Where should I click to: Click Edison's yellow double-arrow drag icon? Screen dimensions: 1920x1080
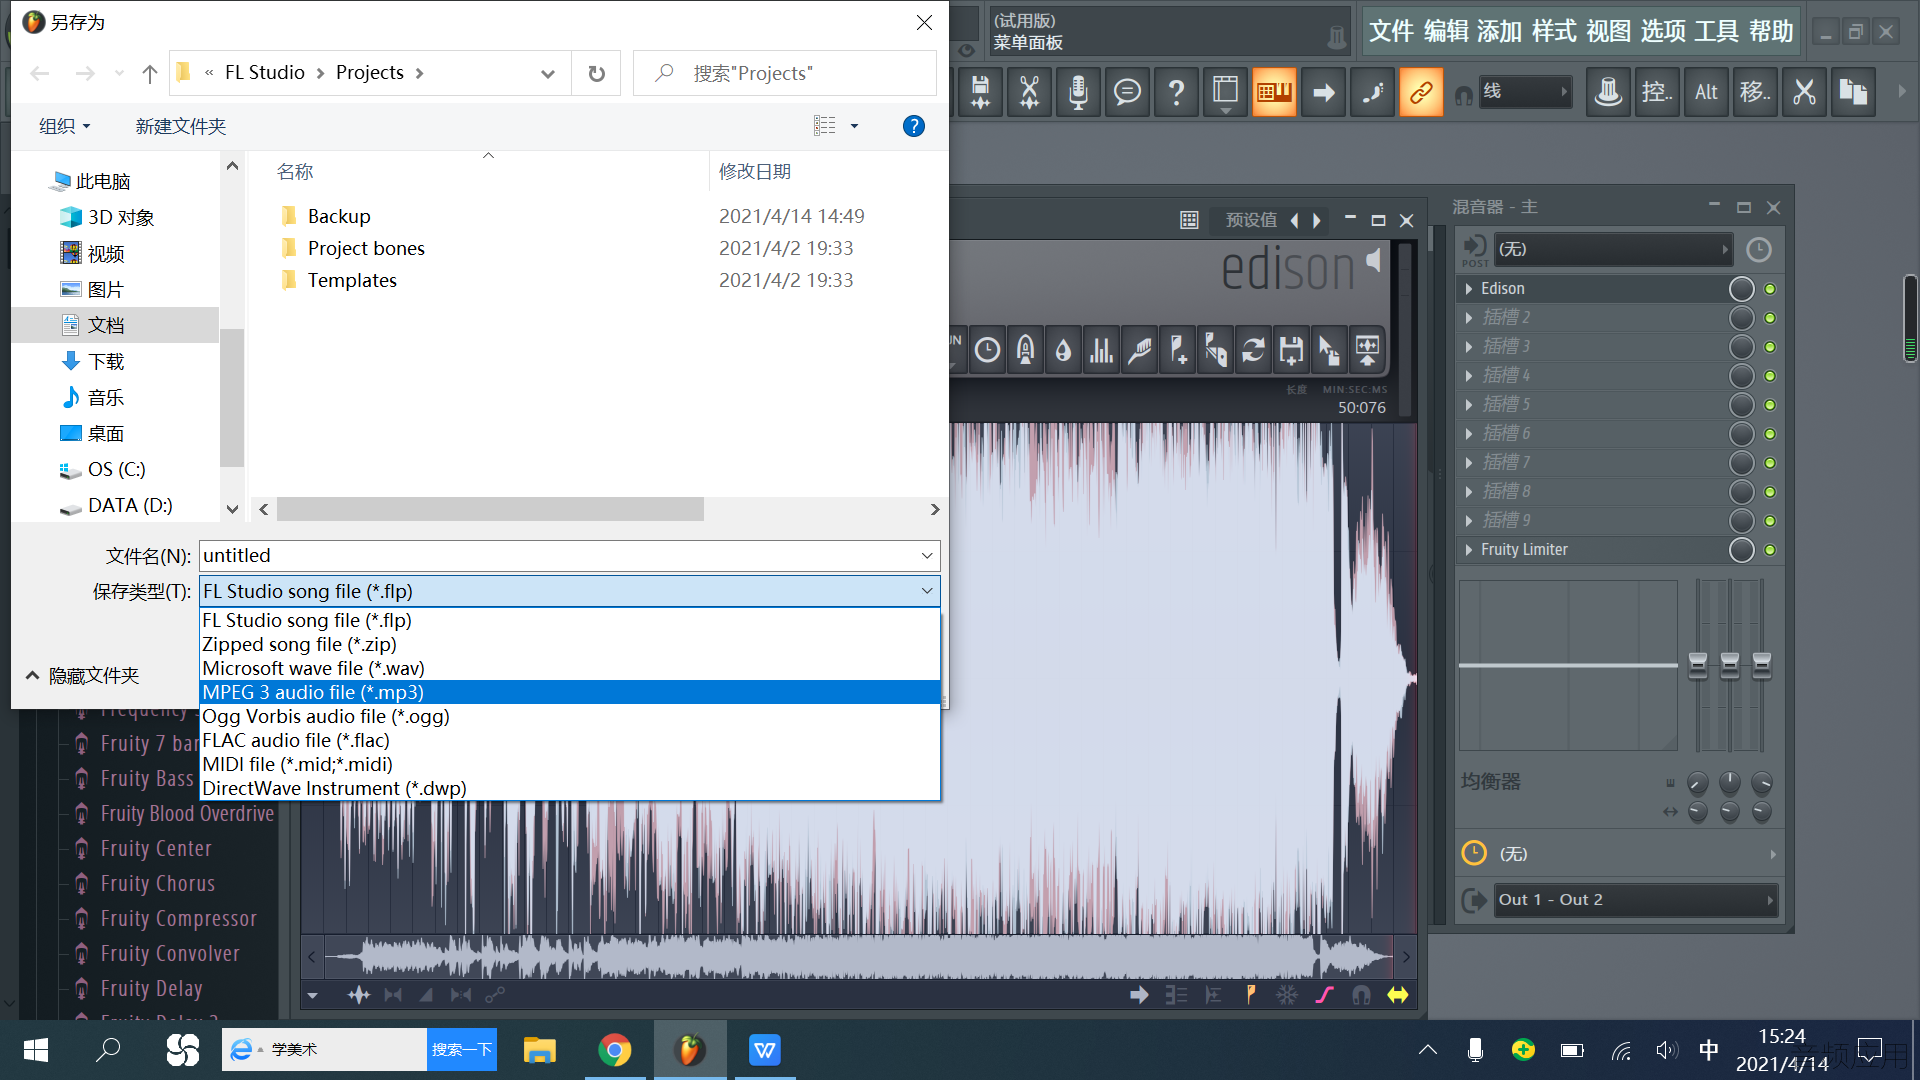pos(1398,995)
